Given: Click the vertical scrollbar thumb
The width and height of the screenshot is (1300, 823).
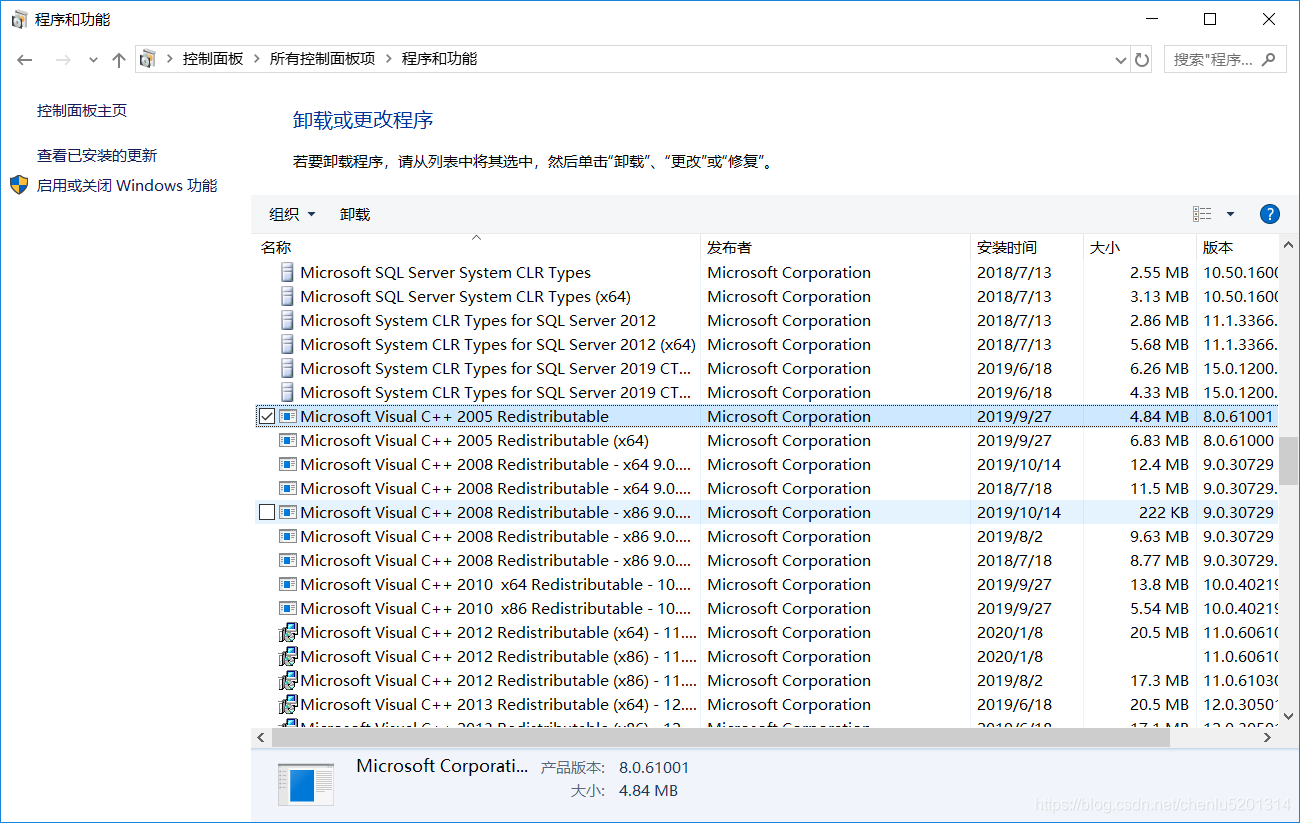Looking at the screenshot, I should [1288, 461].
